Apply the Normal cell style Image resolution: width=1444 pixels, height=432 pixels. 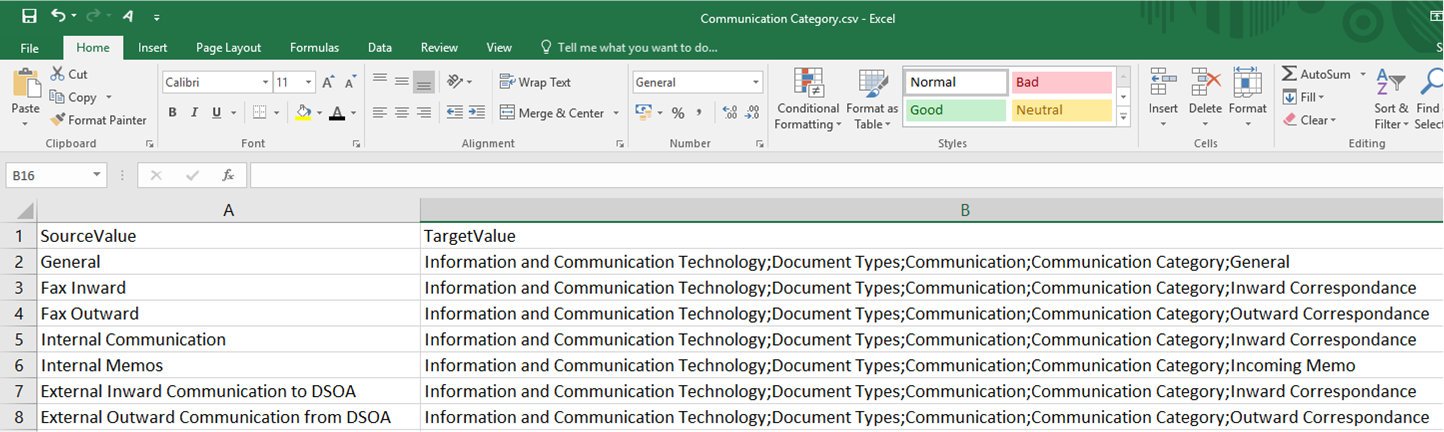[957, 82]
